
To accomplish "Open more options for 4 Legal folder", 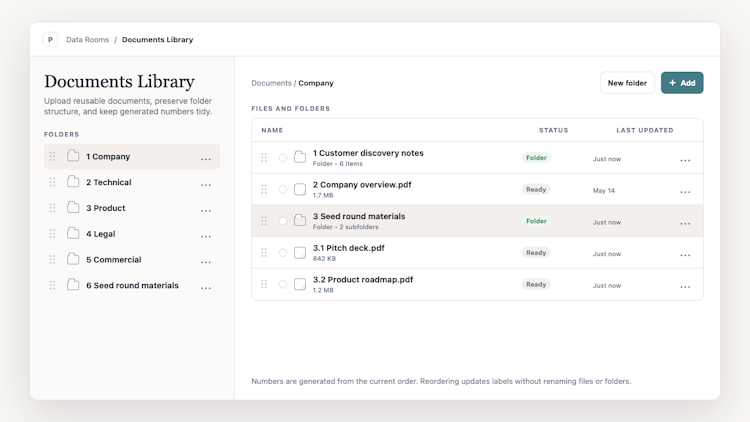I will pyautogui.click(x=206, y=236).
